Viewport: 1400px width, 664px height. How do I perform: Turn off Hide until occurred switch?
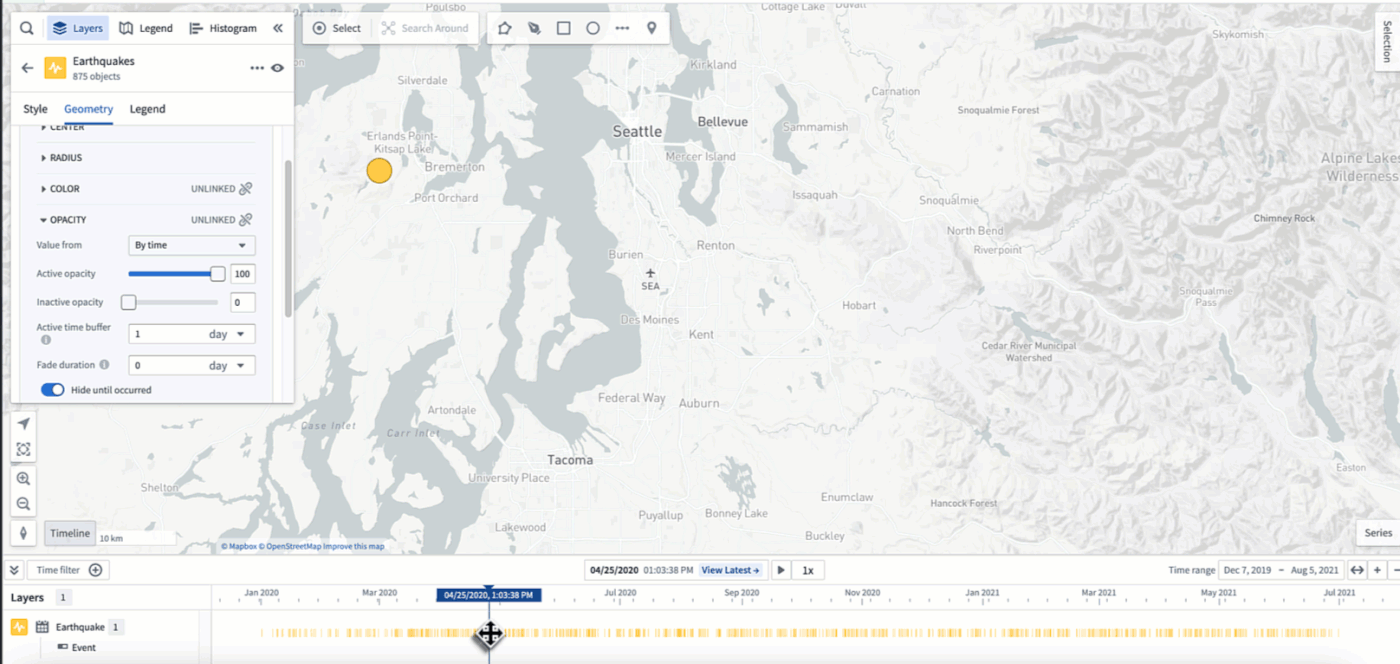(x=52, y=389)
